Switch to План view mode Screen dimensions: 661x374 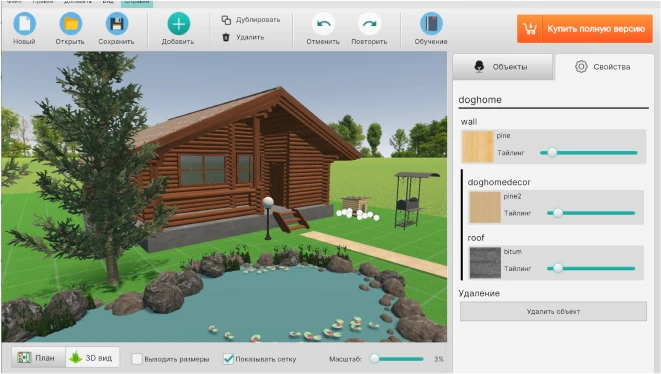pyautogui.click(x=38, y=358)
